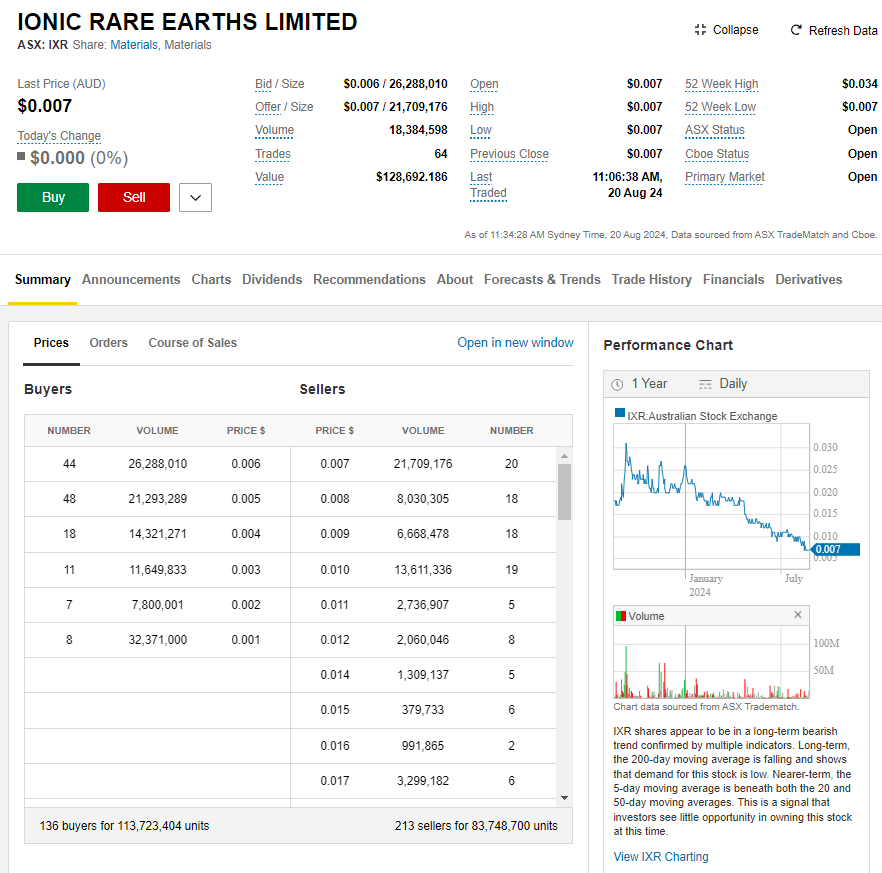Click buyer price 0.005 cell

[246, 499]
